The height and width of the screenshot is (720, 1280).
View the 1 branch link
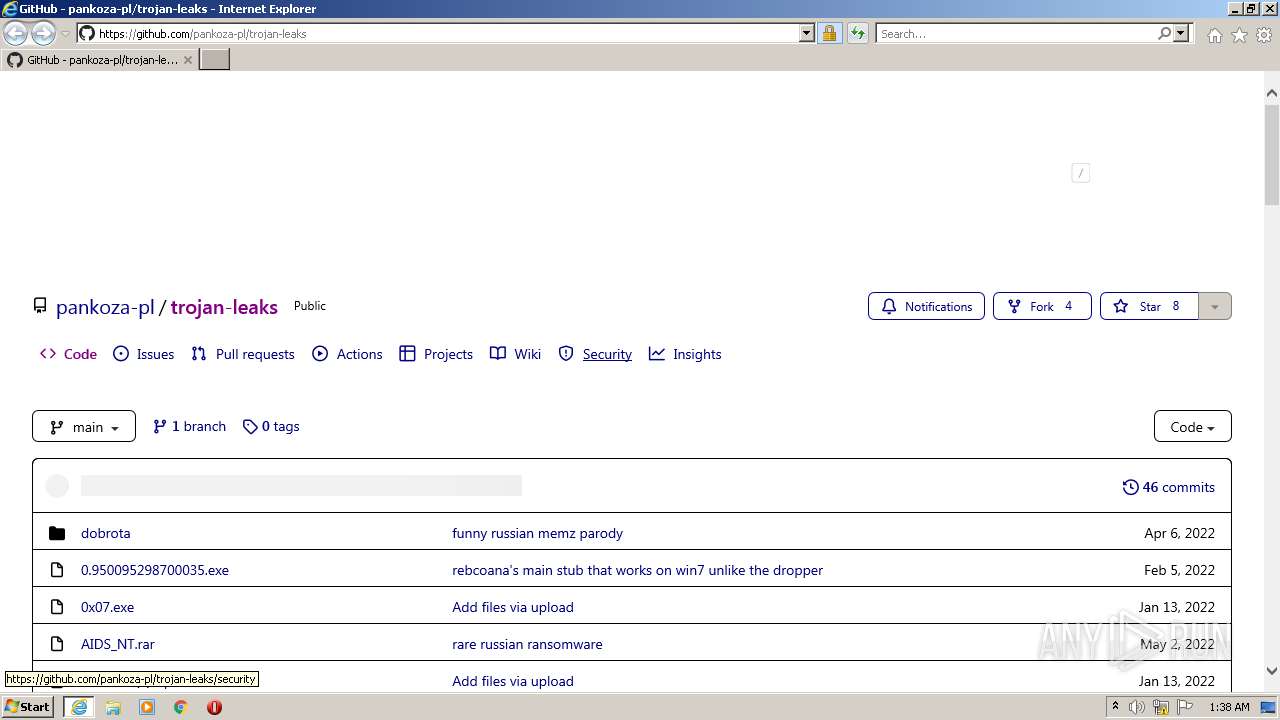click(189, 426)
